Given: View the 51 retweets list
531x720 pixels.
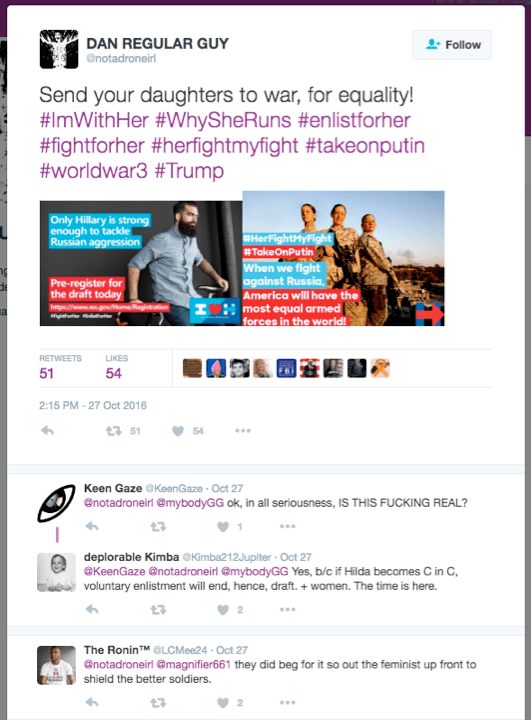Looking at the screenshot, I should (60, 368).
